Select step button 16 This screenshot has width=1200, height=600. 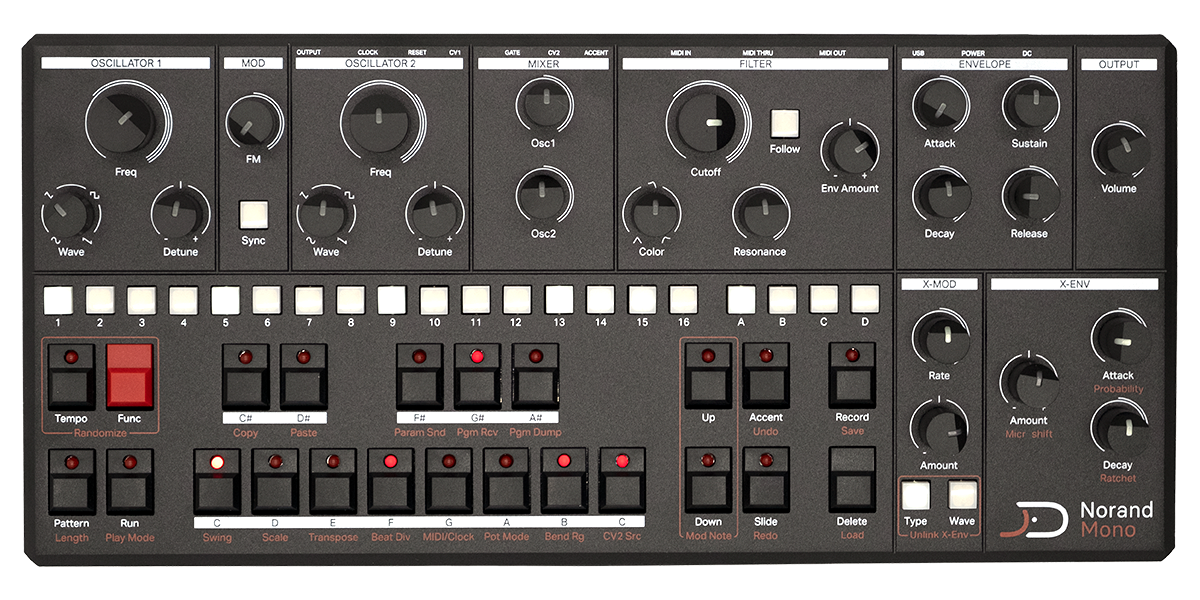click(x=683, y=300)
